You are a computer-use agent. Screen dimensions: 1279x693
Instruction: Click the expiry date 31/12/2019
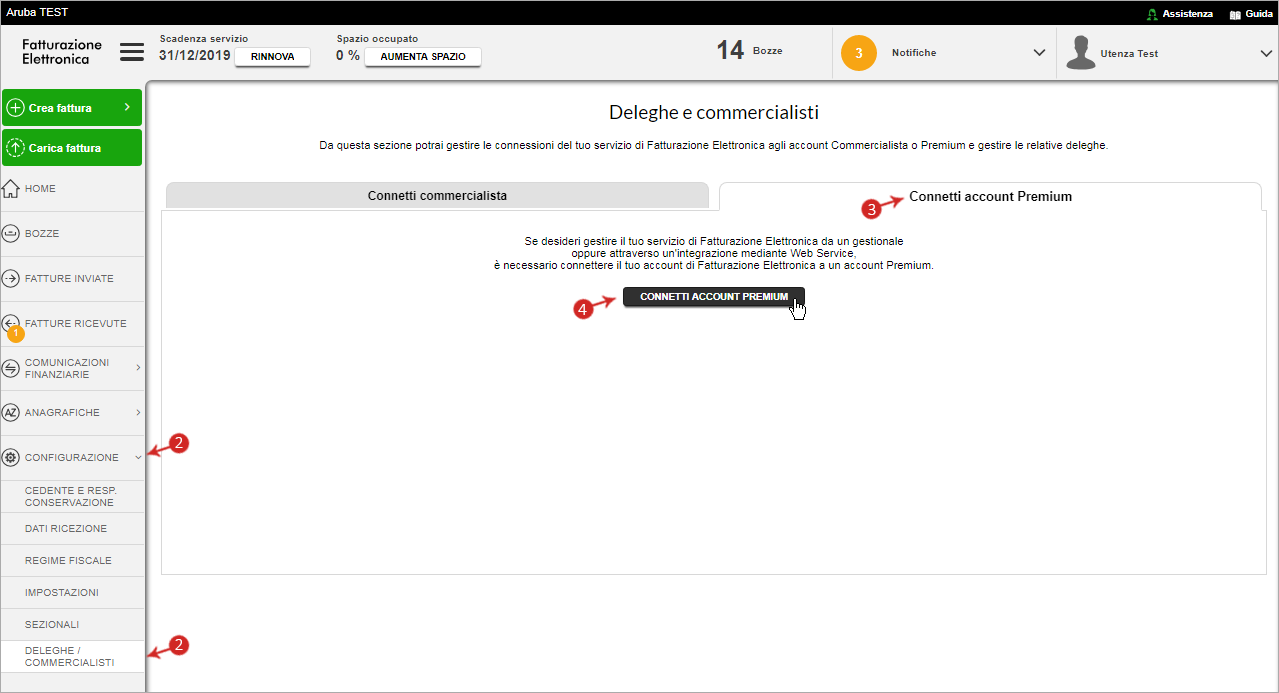tap(194, 56)
